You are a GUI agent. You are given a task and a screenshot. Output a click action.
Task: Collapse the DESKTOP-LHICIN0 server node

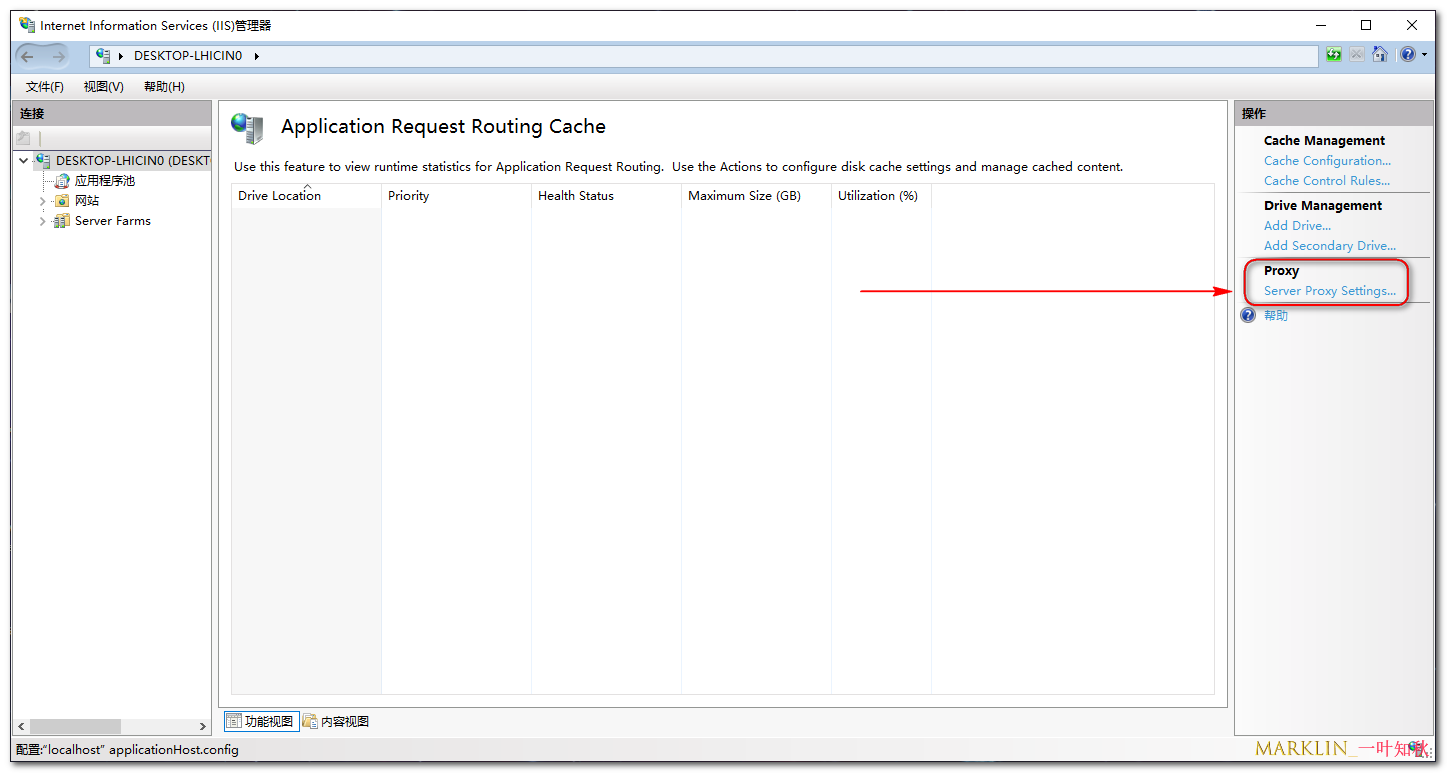[x=24, y=161]
